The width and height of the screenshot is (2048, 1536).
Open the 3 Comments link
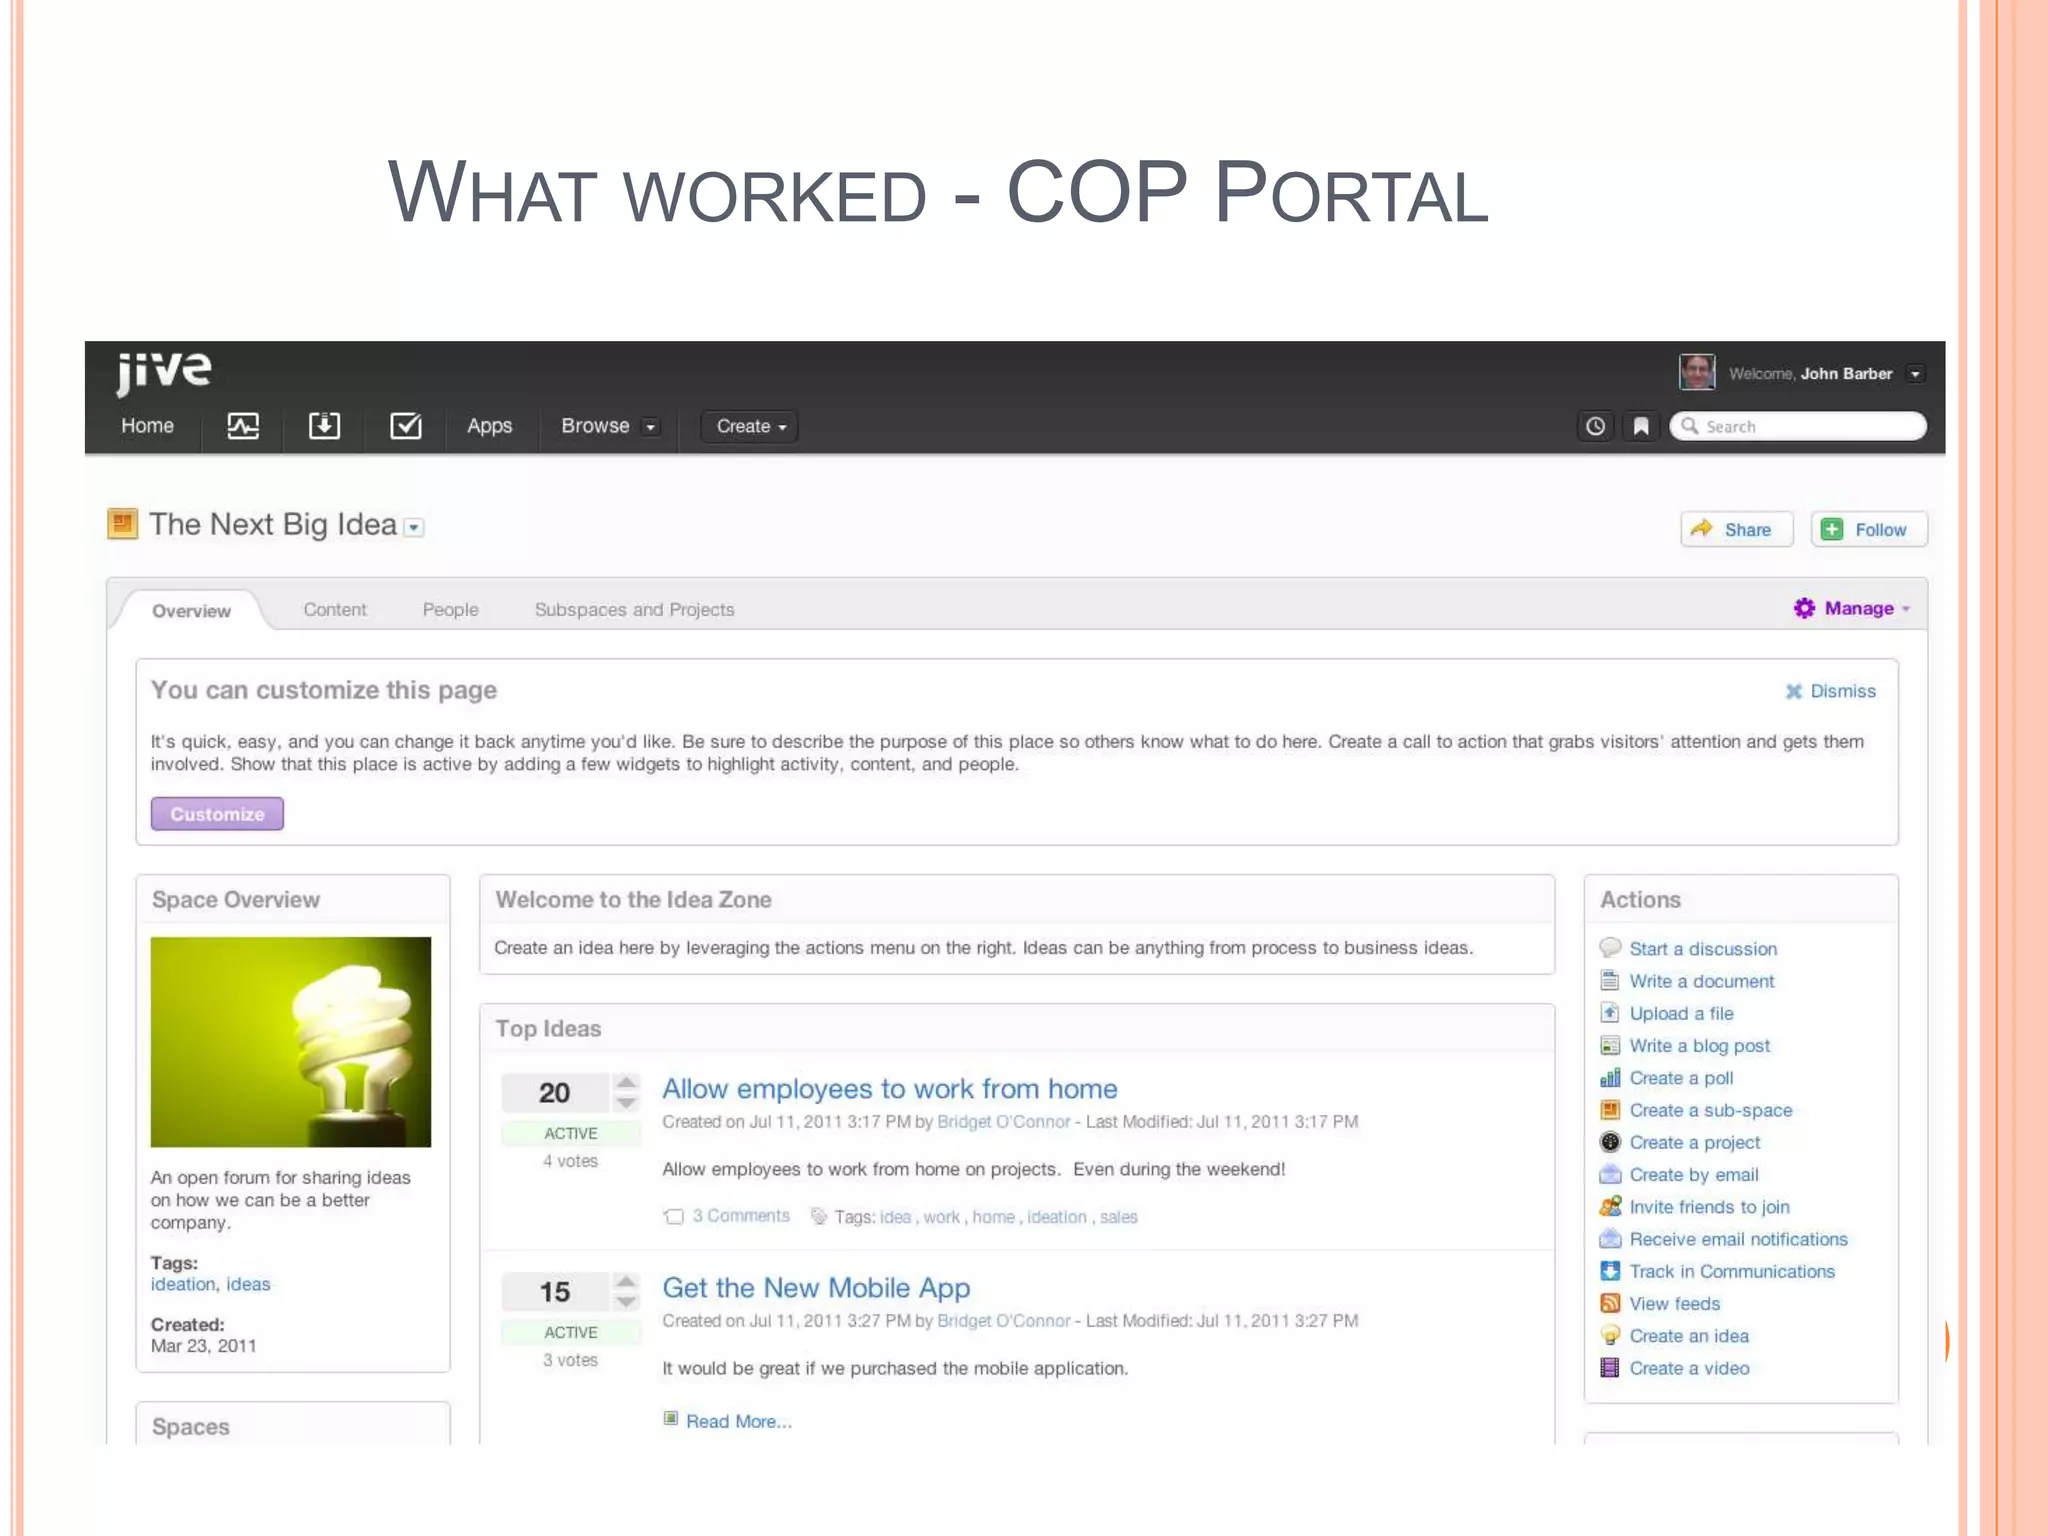coord(741,1216)
